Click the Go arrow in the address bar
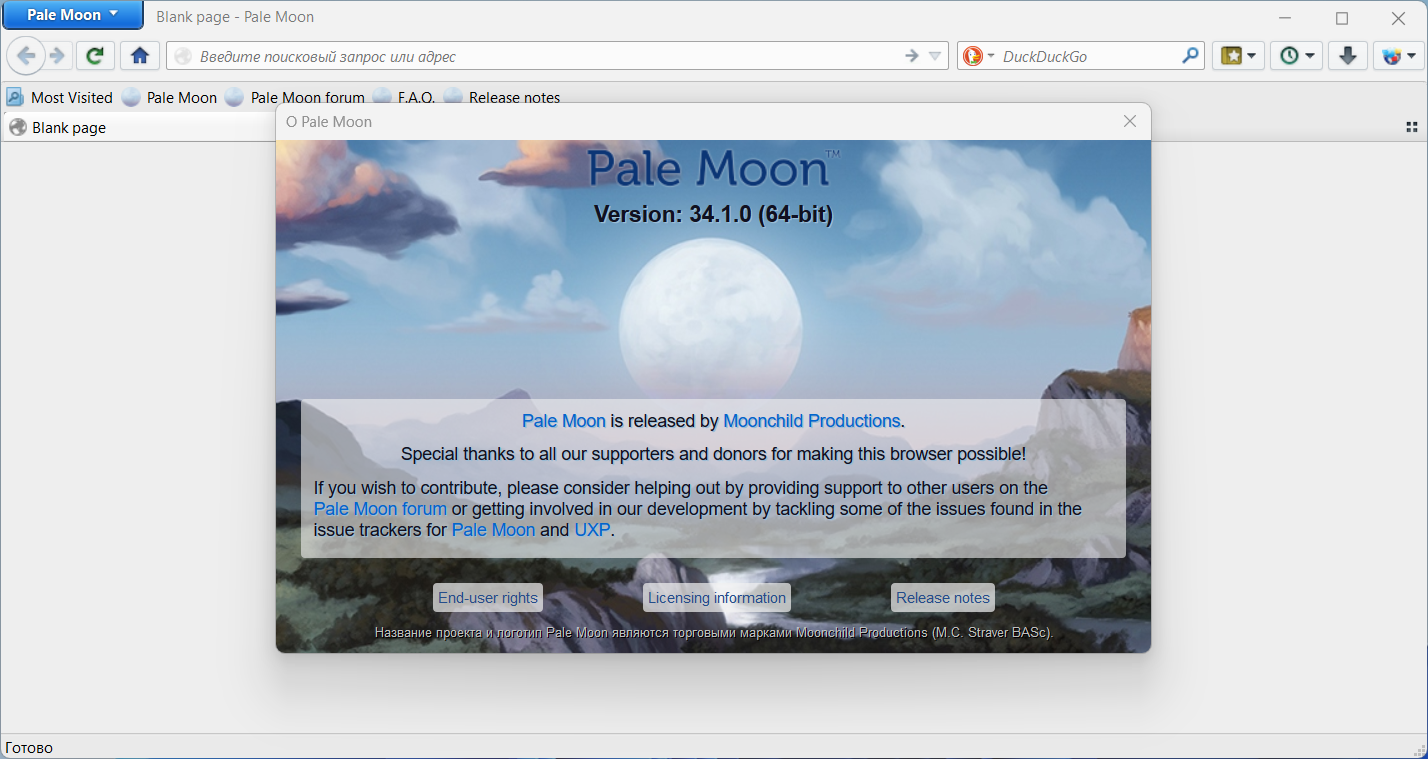The image size is (1428, 759). 911,56
